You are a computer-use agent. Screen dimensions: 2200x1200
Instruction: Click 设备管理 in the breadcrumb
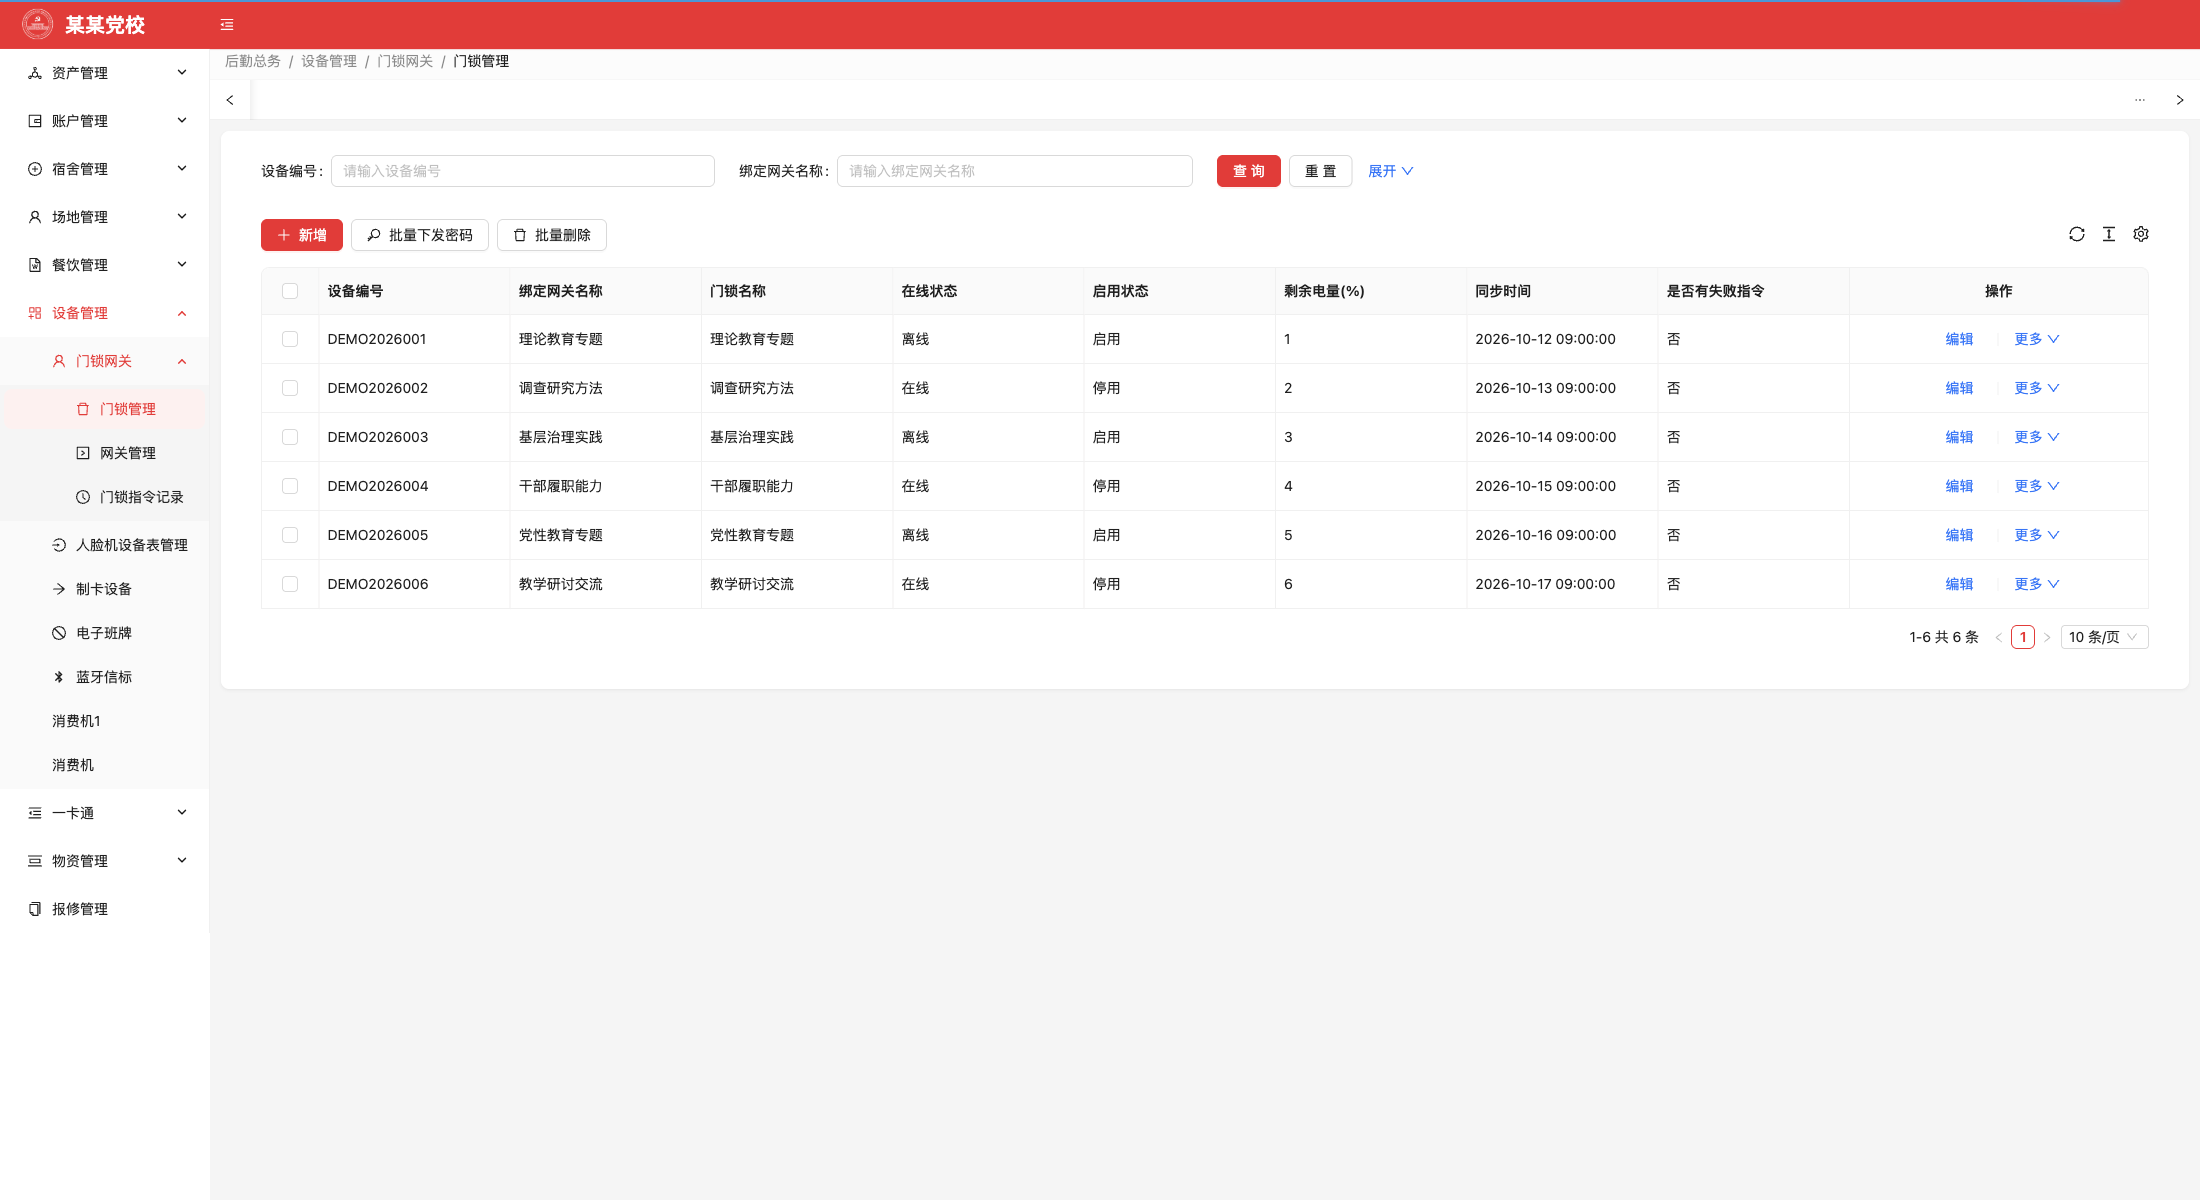329,61
